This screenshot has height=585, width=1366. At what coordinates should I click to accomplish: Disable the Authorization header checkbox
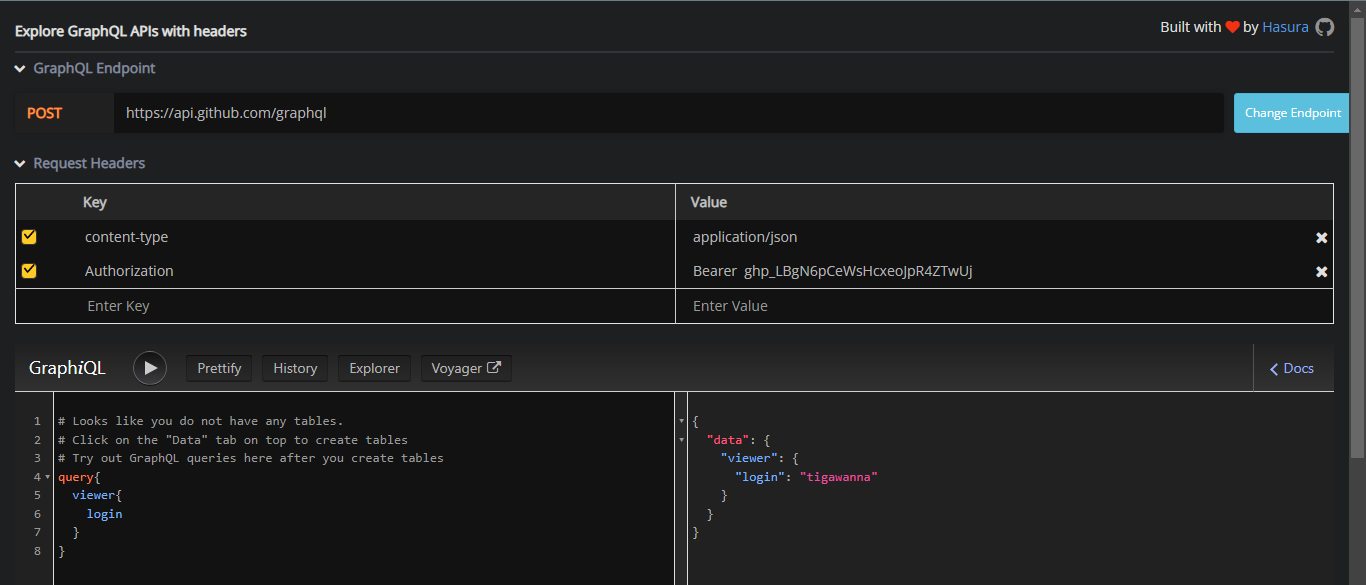(x=29, y=271)
